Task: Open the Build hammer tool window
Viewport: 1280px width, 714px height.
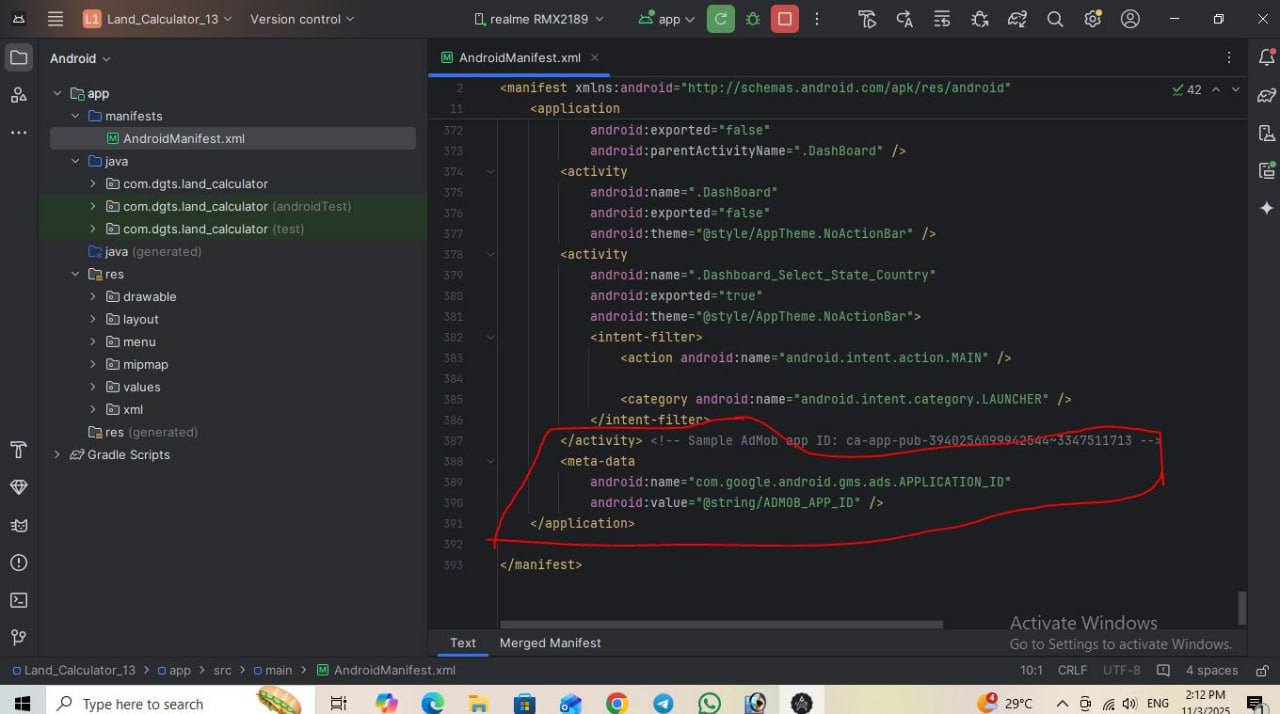Action: pyautogui.click(x=18, y=450)
